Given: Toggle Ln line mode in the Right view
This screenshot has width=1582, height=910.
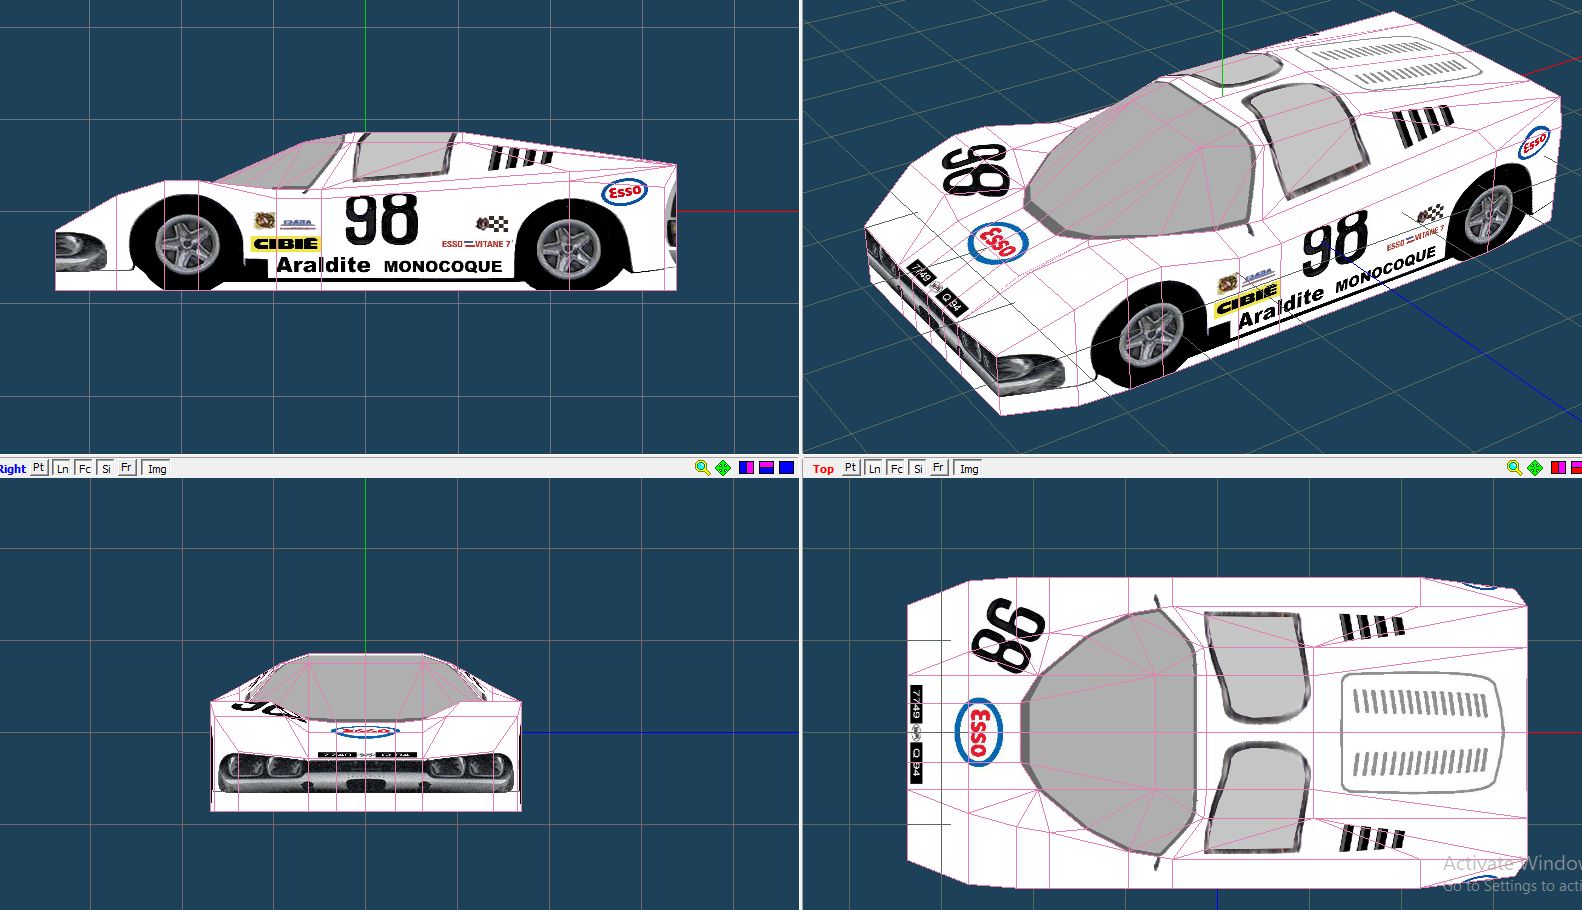Looking at the screenshot, I should point(62,468).
